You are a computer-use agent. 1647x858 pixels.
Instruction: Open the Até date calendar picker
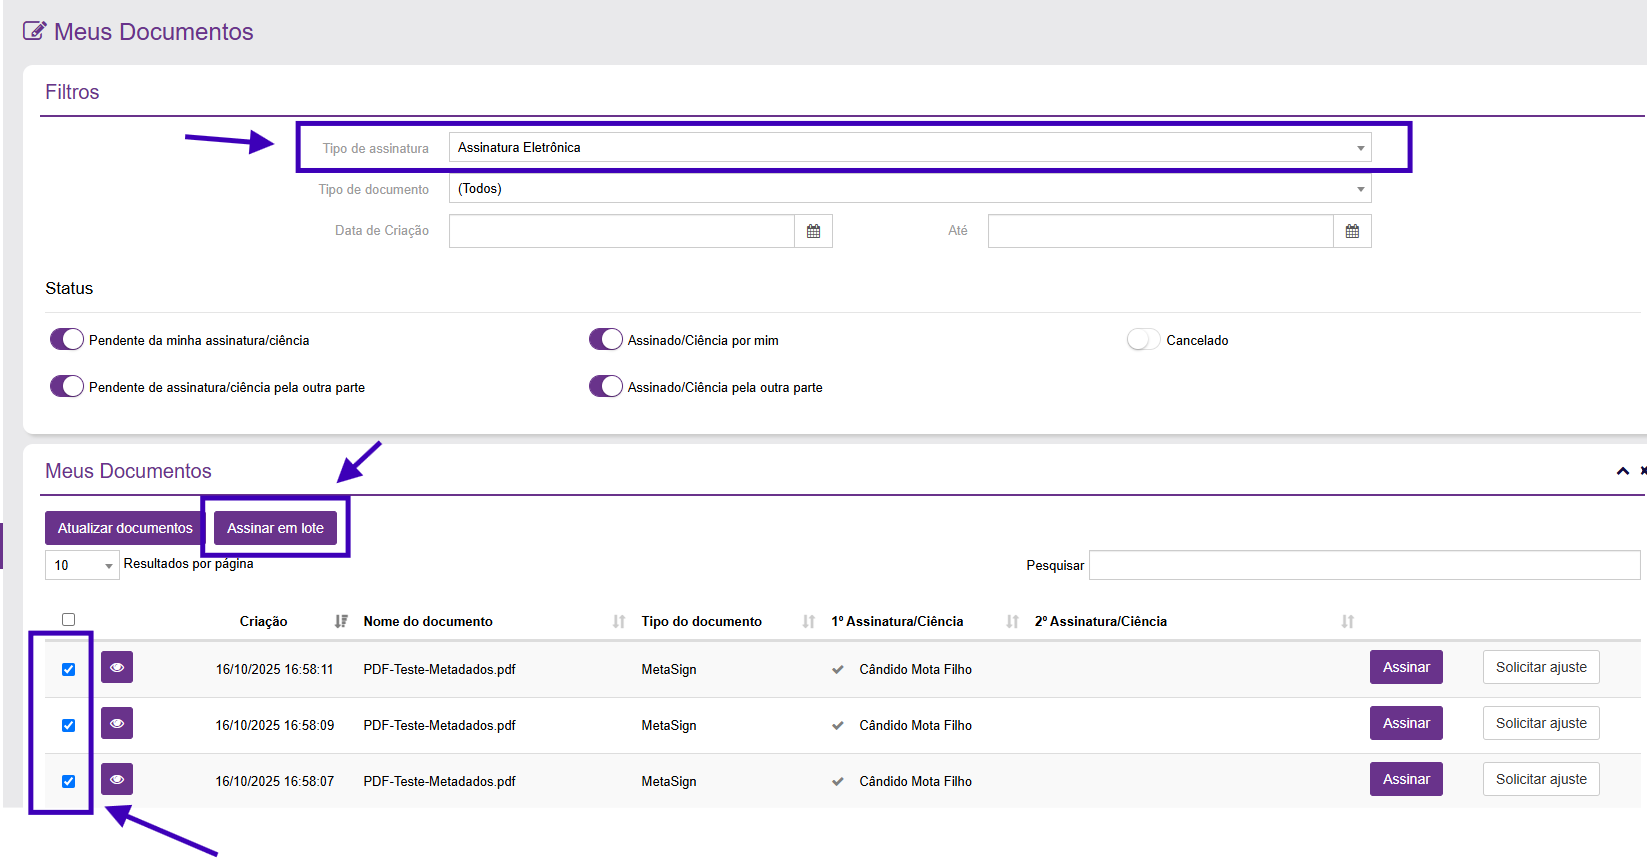(1352, 231)
